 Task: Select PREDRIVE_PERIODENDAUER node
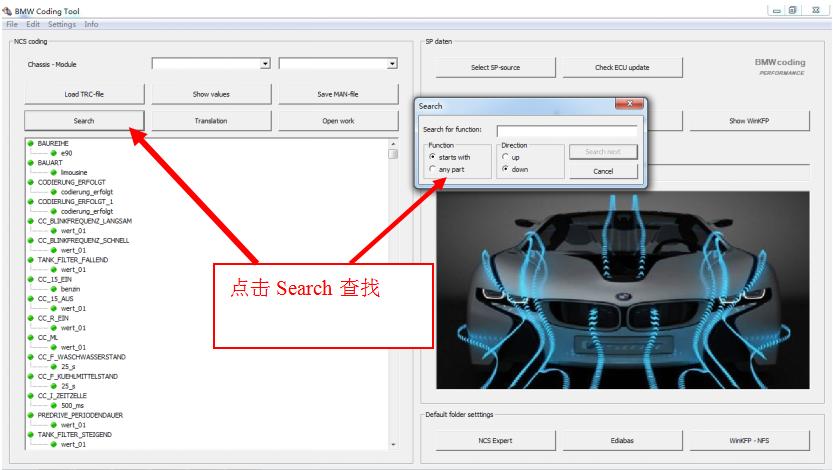point(80,415)
